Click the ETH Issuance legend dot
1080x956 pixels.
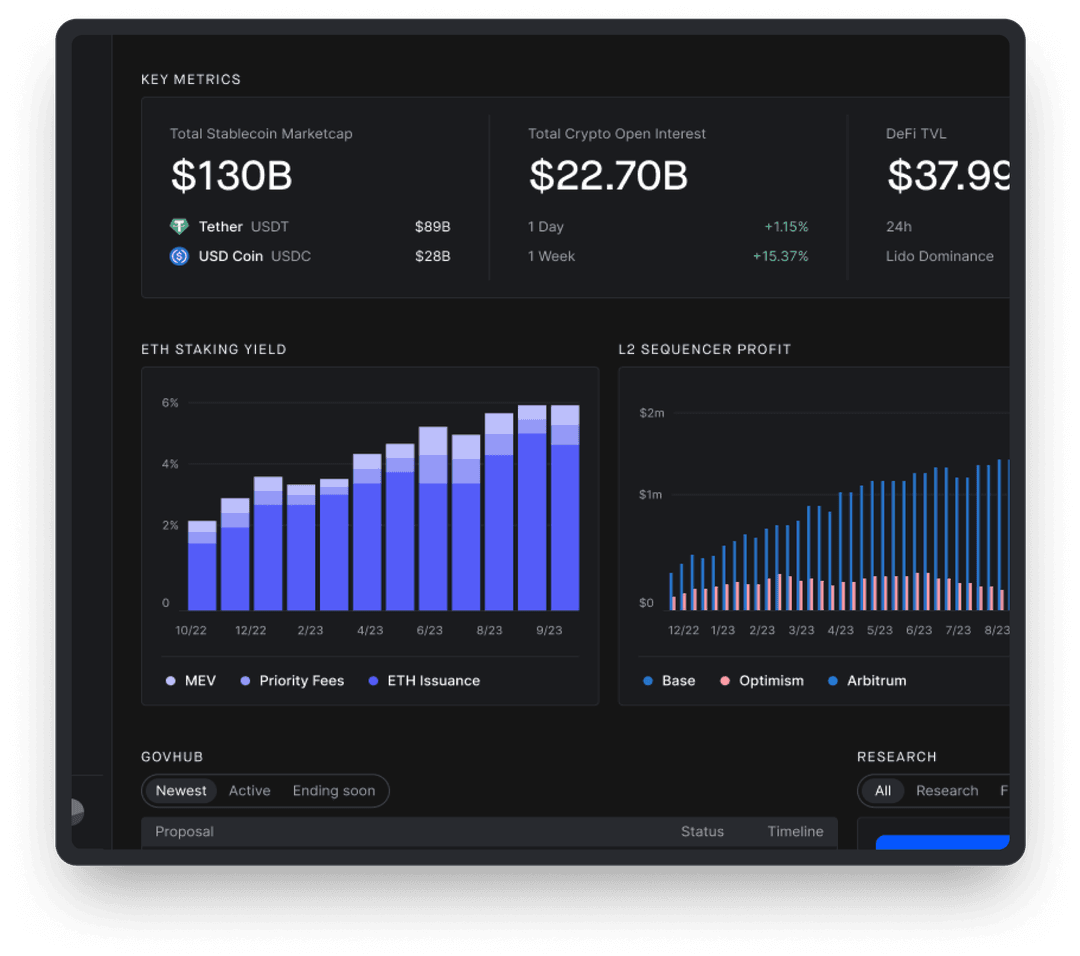(x=372, y=680)
